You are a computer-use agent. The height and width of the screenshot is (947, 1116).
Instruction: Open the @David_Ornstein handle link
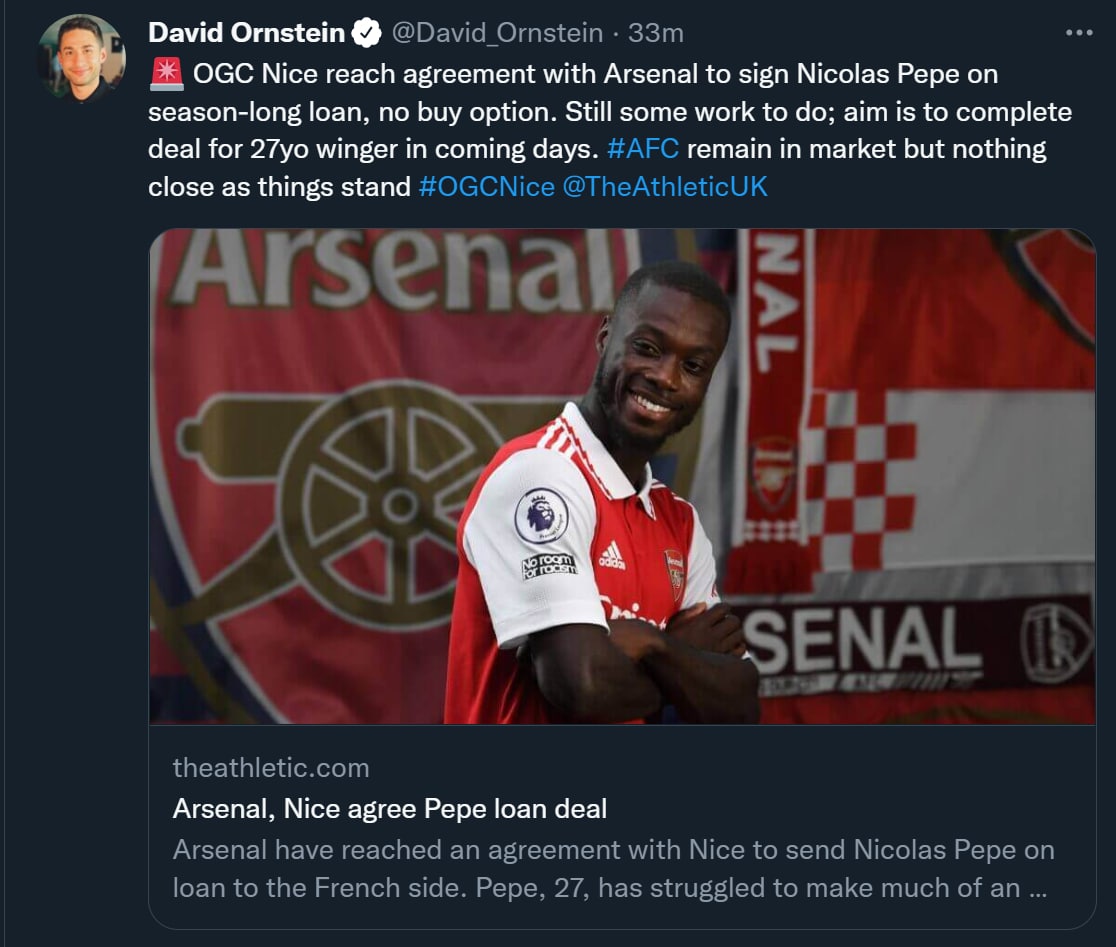coord(497,33)
